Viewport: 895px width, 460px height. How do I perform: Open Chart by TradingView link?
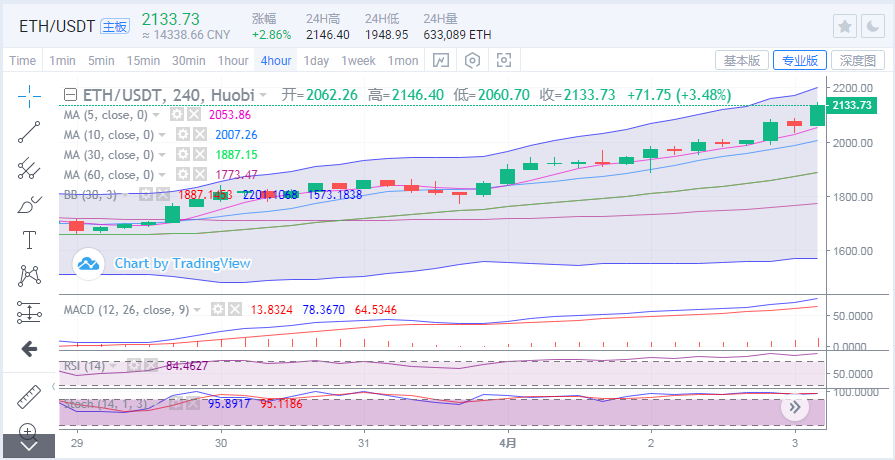182,263
